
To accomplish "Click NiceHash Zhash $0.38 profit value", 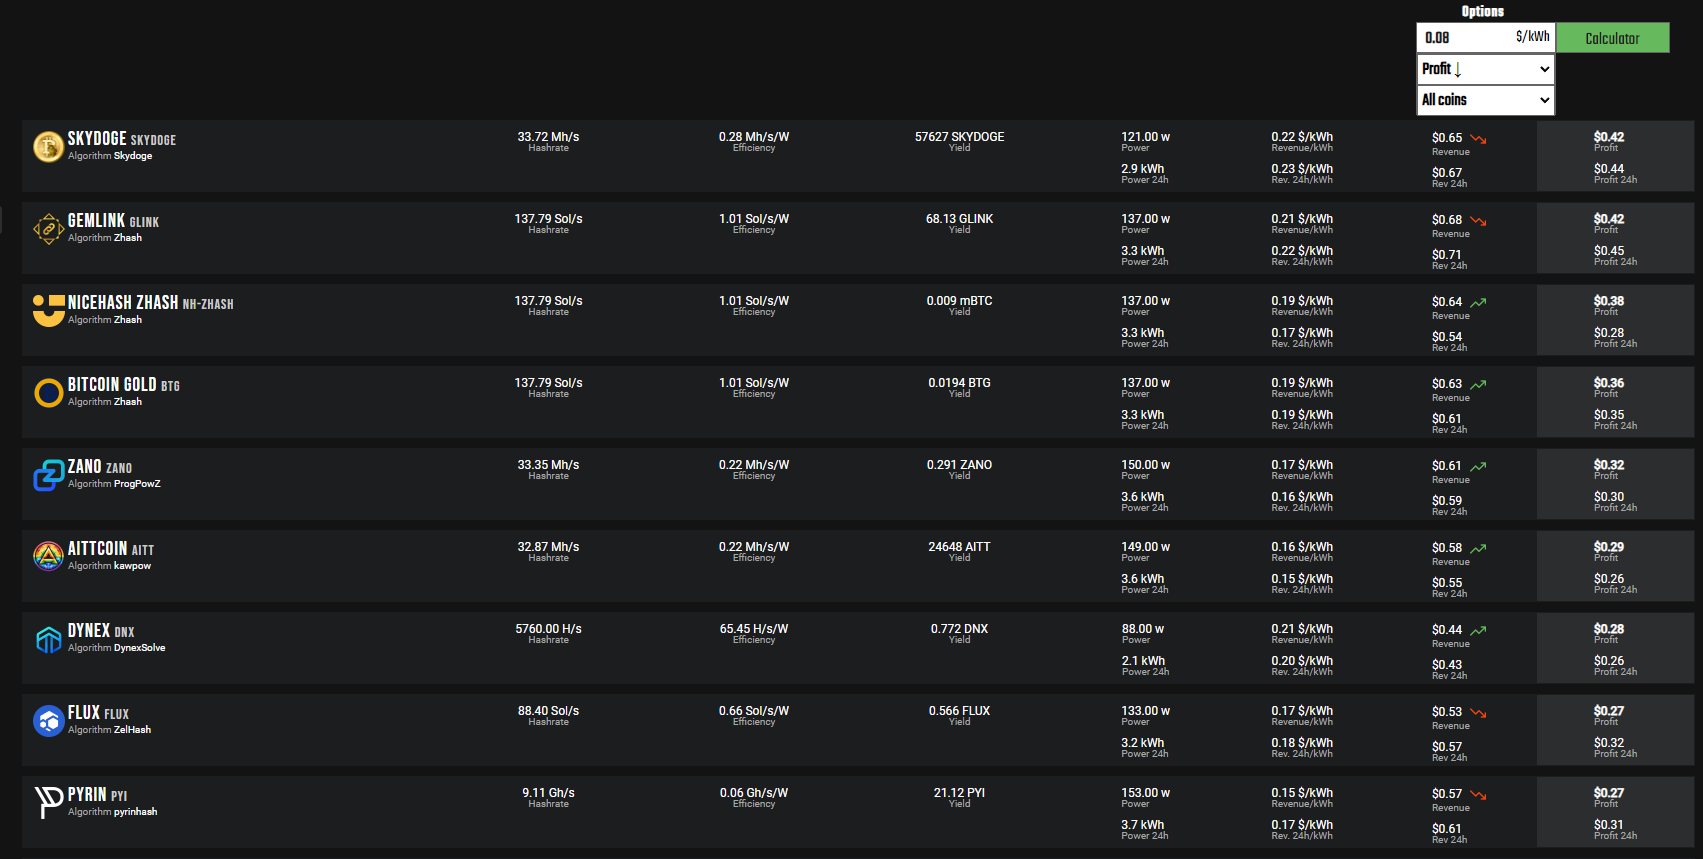I will point(1609,301).
